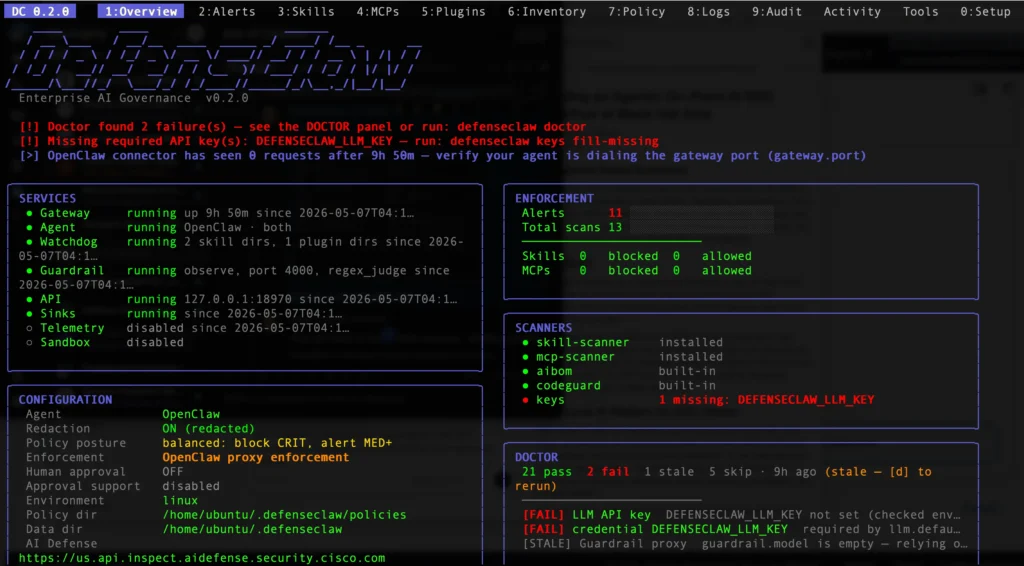Open the 2:Alerts tab
The height and width of the screenshot is (566, 1024).
[227, 11]
